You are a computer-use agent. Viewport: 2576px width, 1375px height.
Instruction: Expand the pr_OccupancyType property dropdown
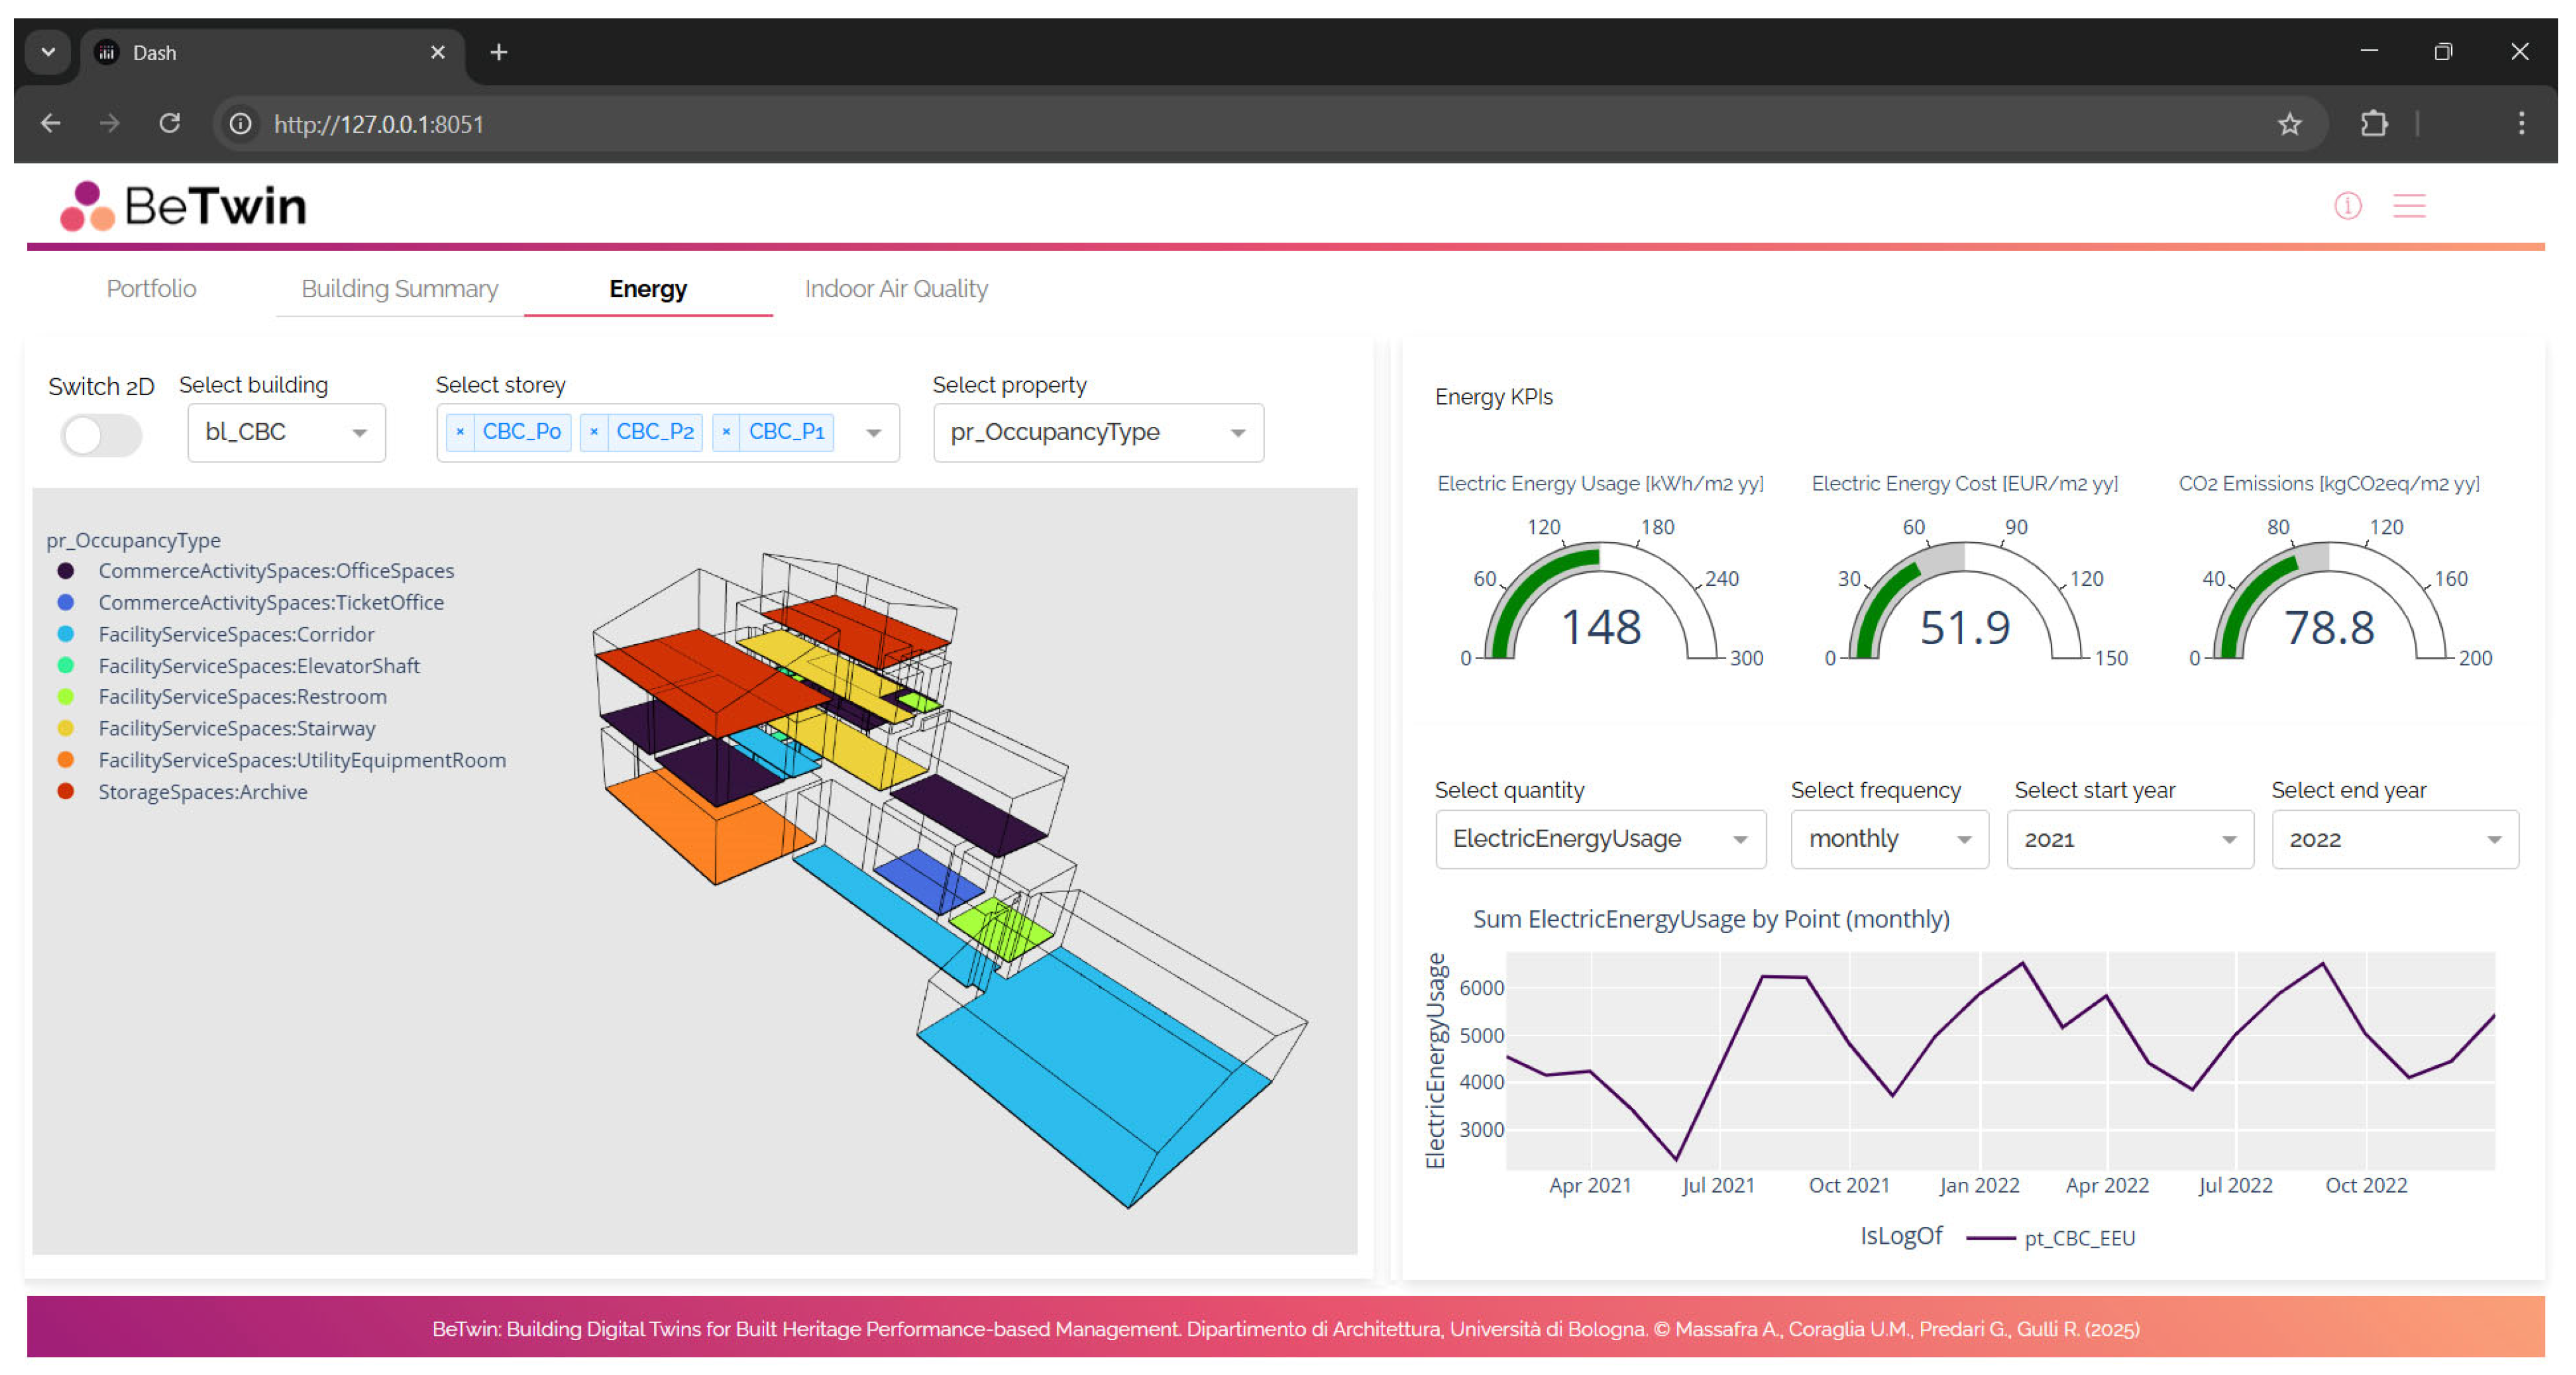pyautogui.click(x=1097, y=432)
